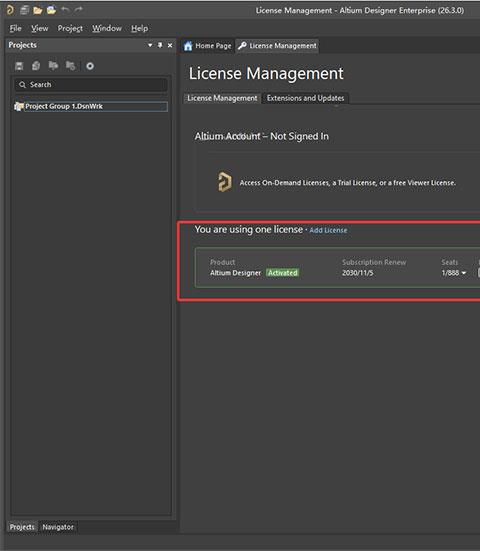Click the third icon in the Projects toolbar
The width and height of the screenshot is (480, 551).
click(53, 65)
